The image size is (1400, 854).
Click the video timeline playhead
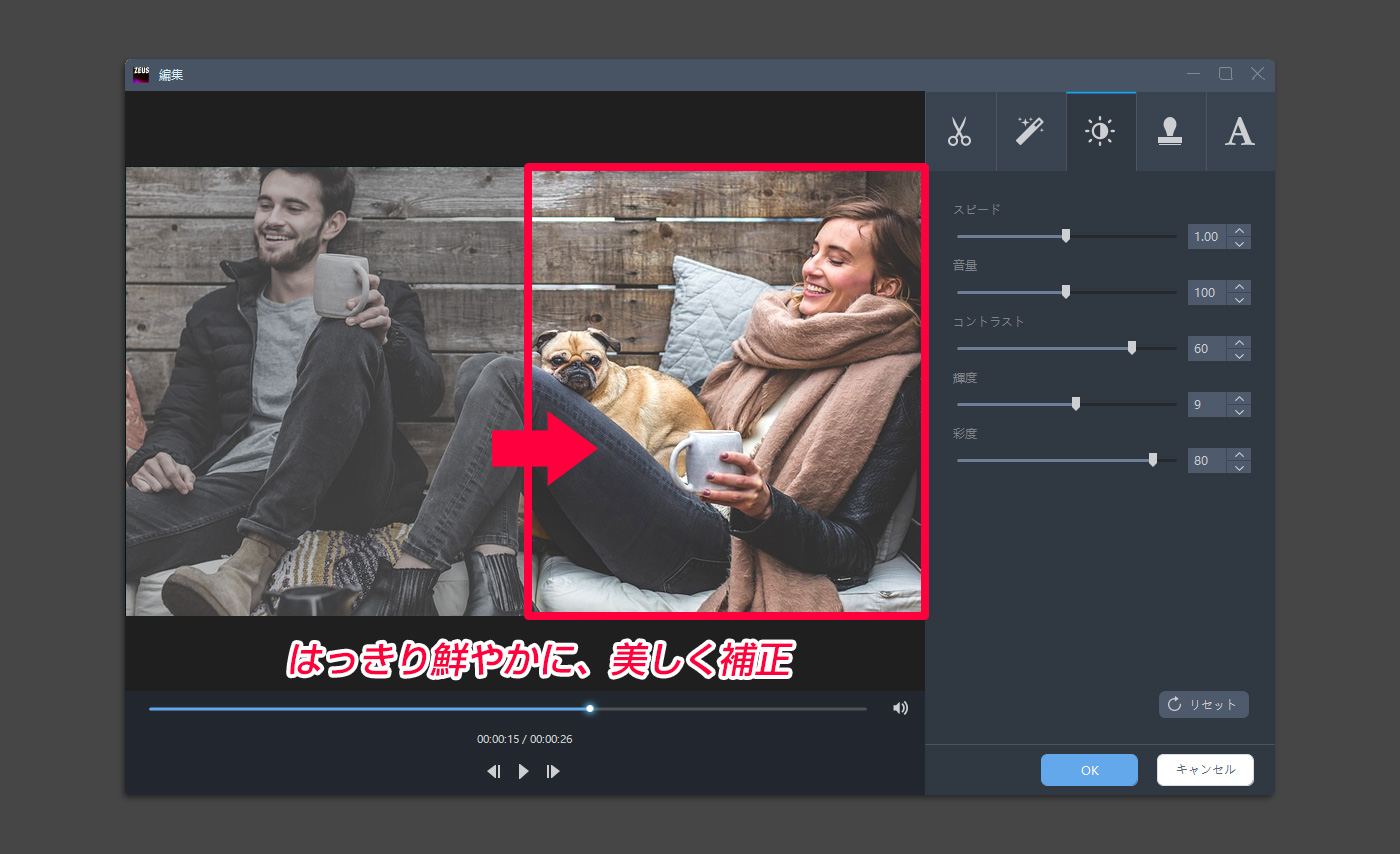point(590,708)
